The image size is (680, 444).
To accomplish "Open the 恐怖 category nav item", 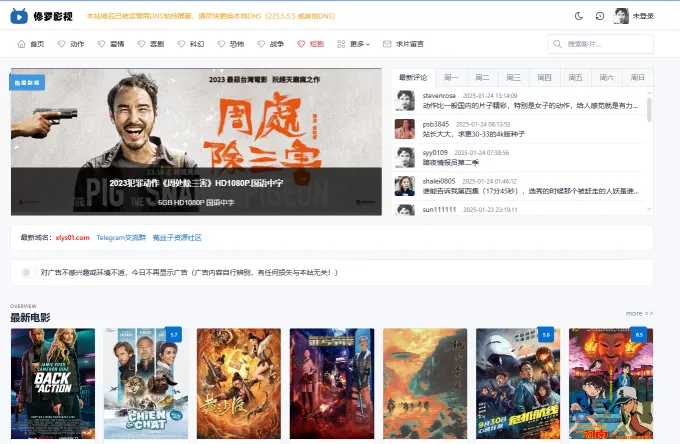I will pos(231,44).
